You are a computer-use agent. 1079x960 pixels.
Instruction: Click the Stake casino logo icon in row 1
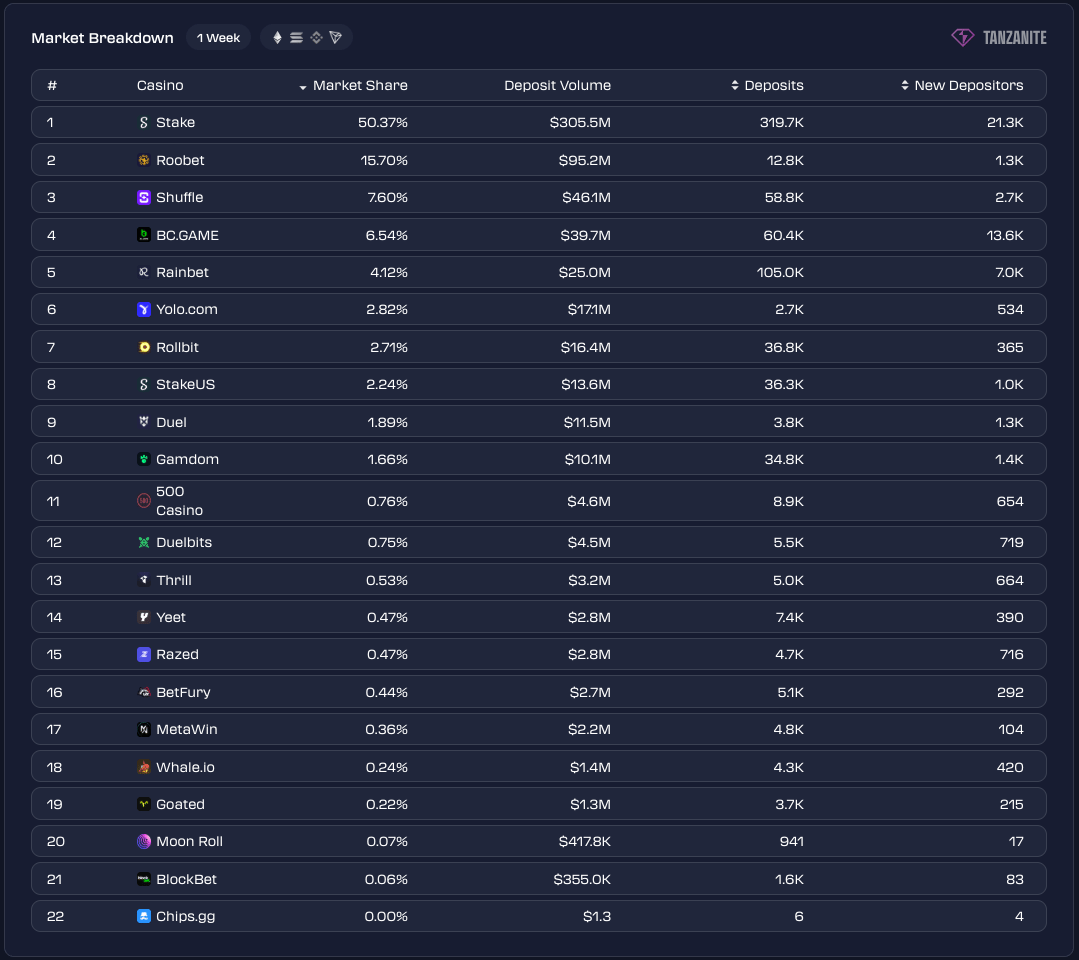coord(144,122)
